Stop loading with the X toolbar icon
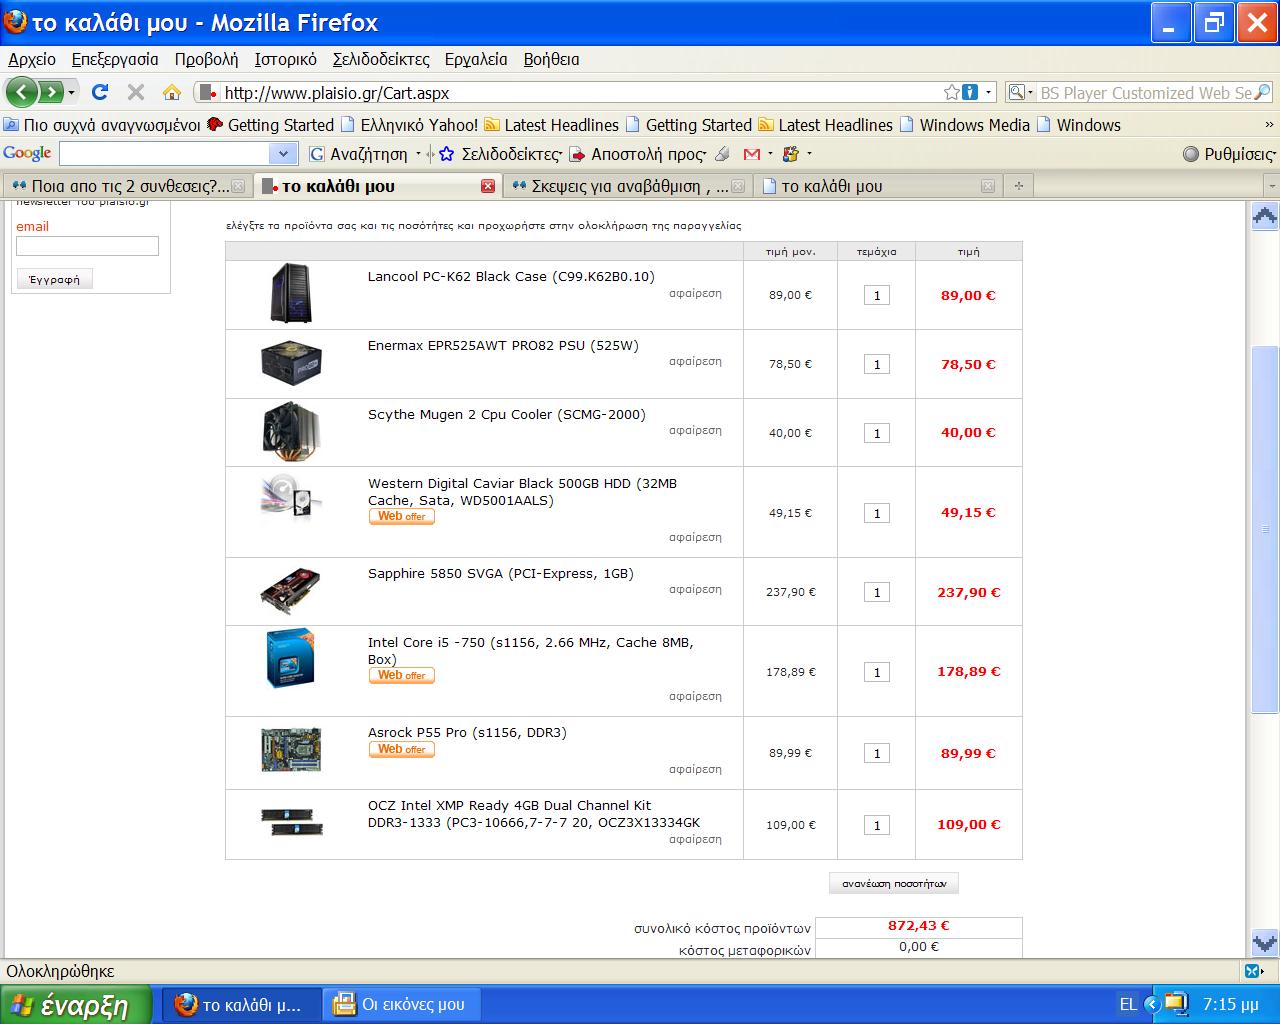Screen dimensions: 1280x1024 point(136,92)
